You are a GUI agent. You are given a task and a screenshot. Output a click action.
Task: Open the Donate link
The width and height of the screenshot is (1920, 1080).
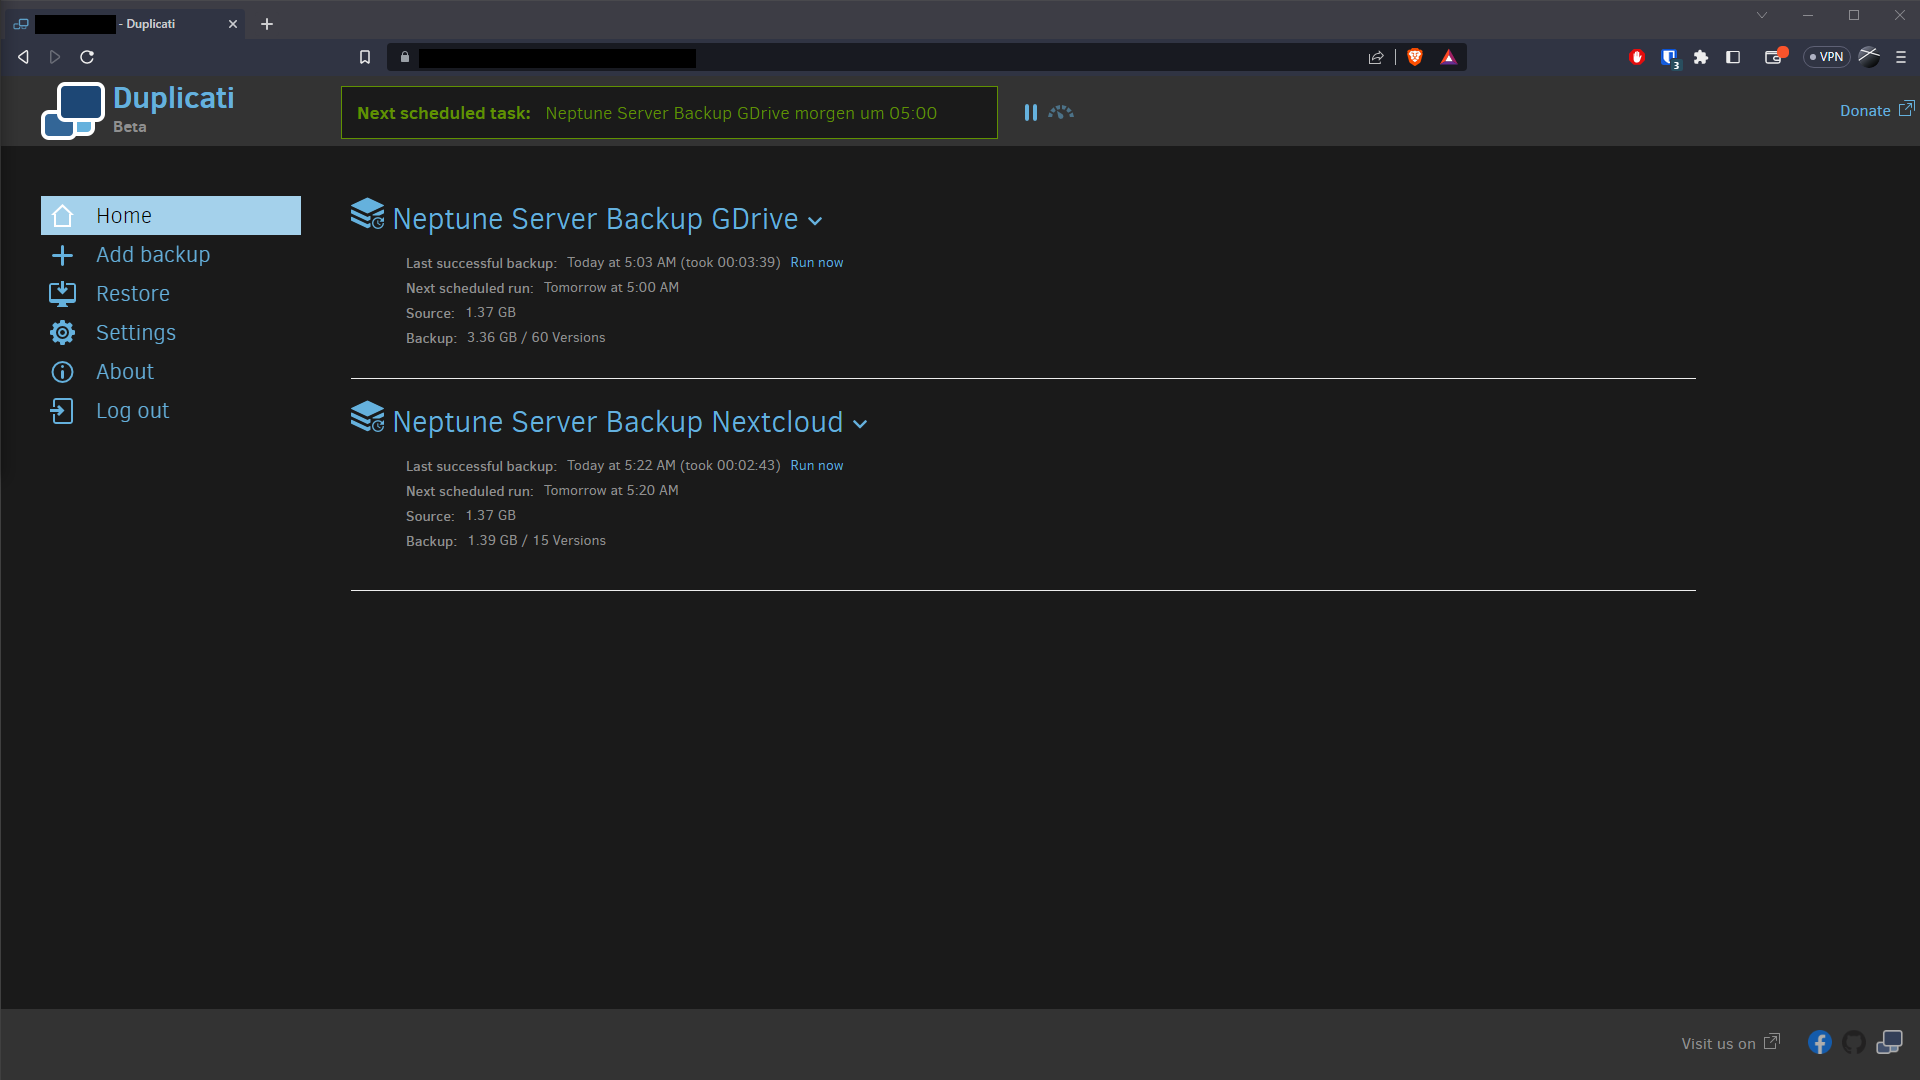[1865, 111]
